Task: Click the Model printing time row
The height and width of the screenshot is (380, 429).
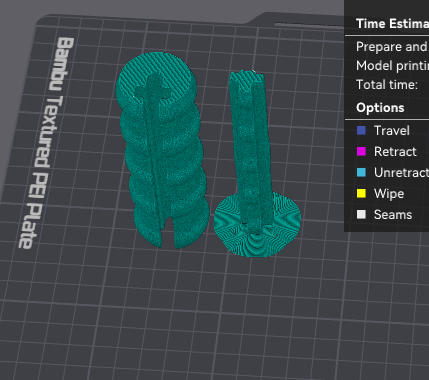Action: 392,66
